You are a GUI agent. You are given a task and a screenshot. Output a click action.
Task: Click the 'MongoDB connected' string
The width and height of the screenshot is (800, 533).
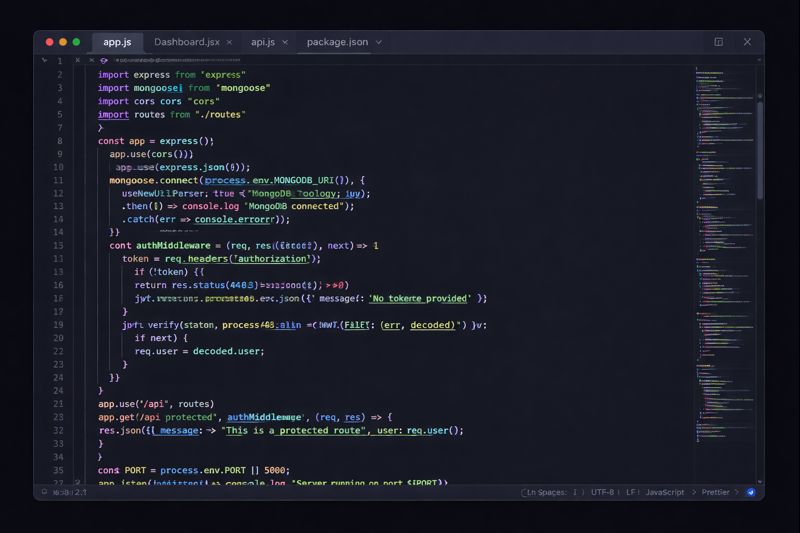[x=292, y=206]
